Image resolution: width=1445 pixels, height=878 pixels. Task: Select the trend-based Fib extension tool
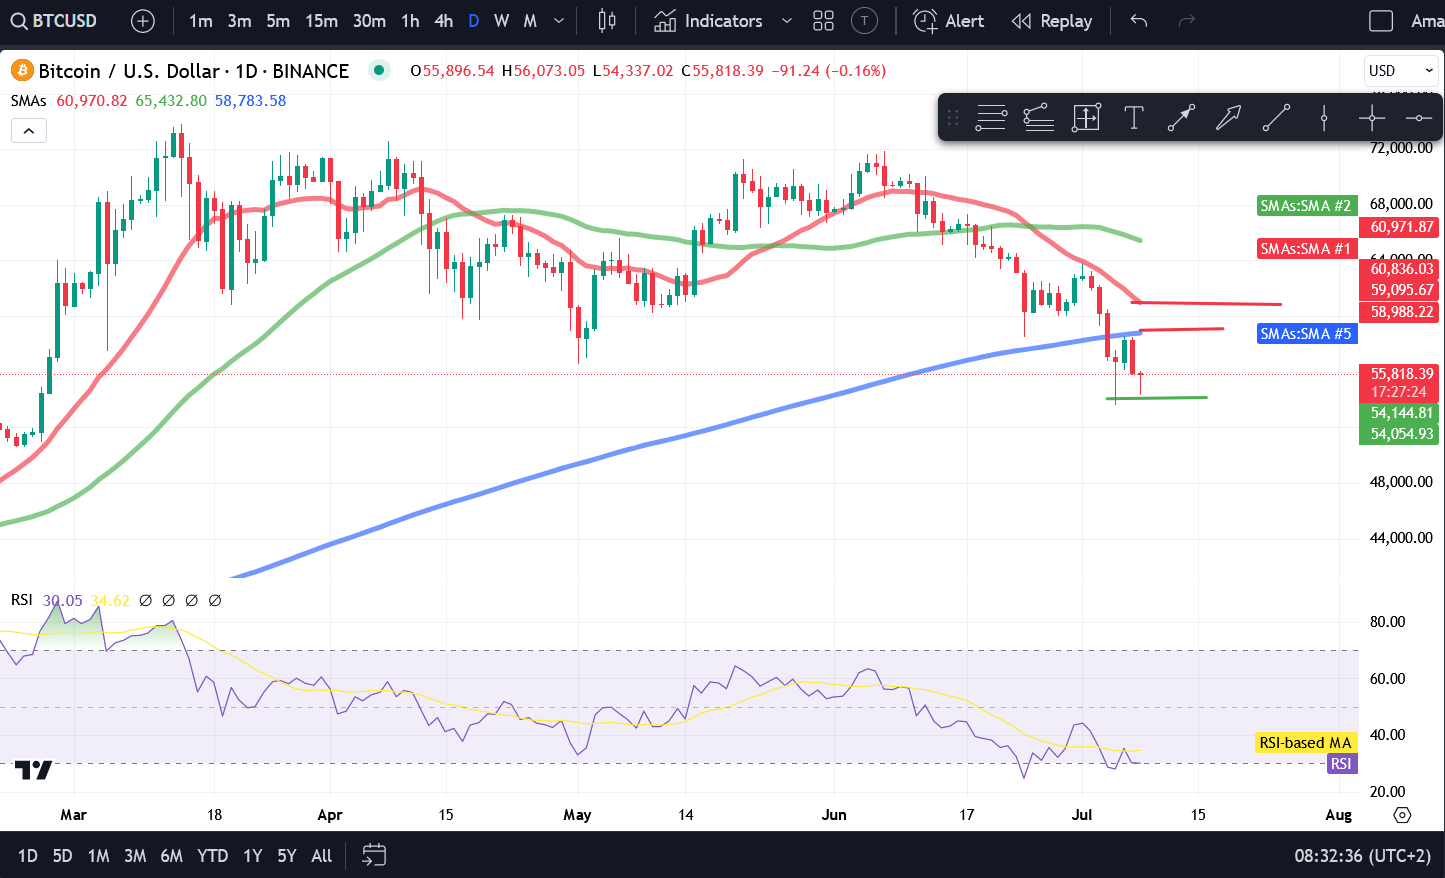pos(1039,118)
